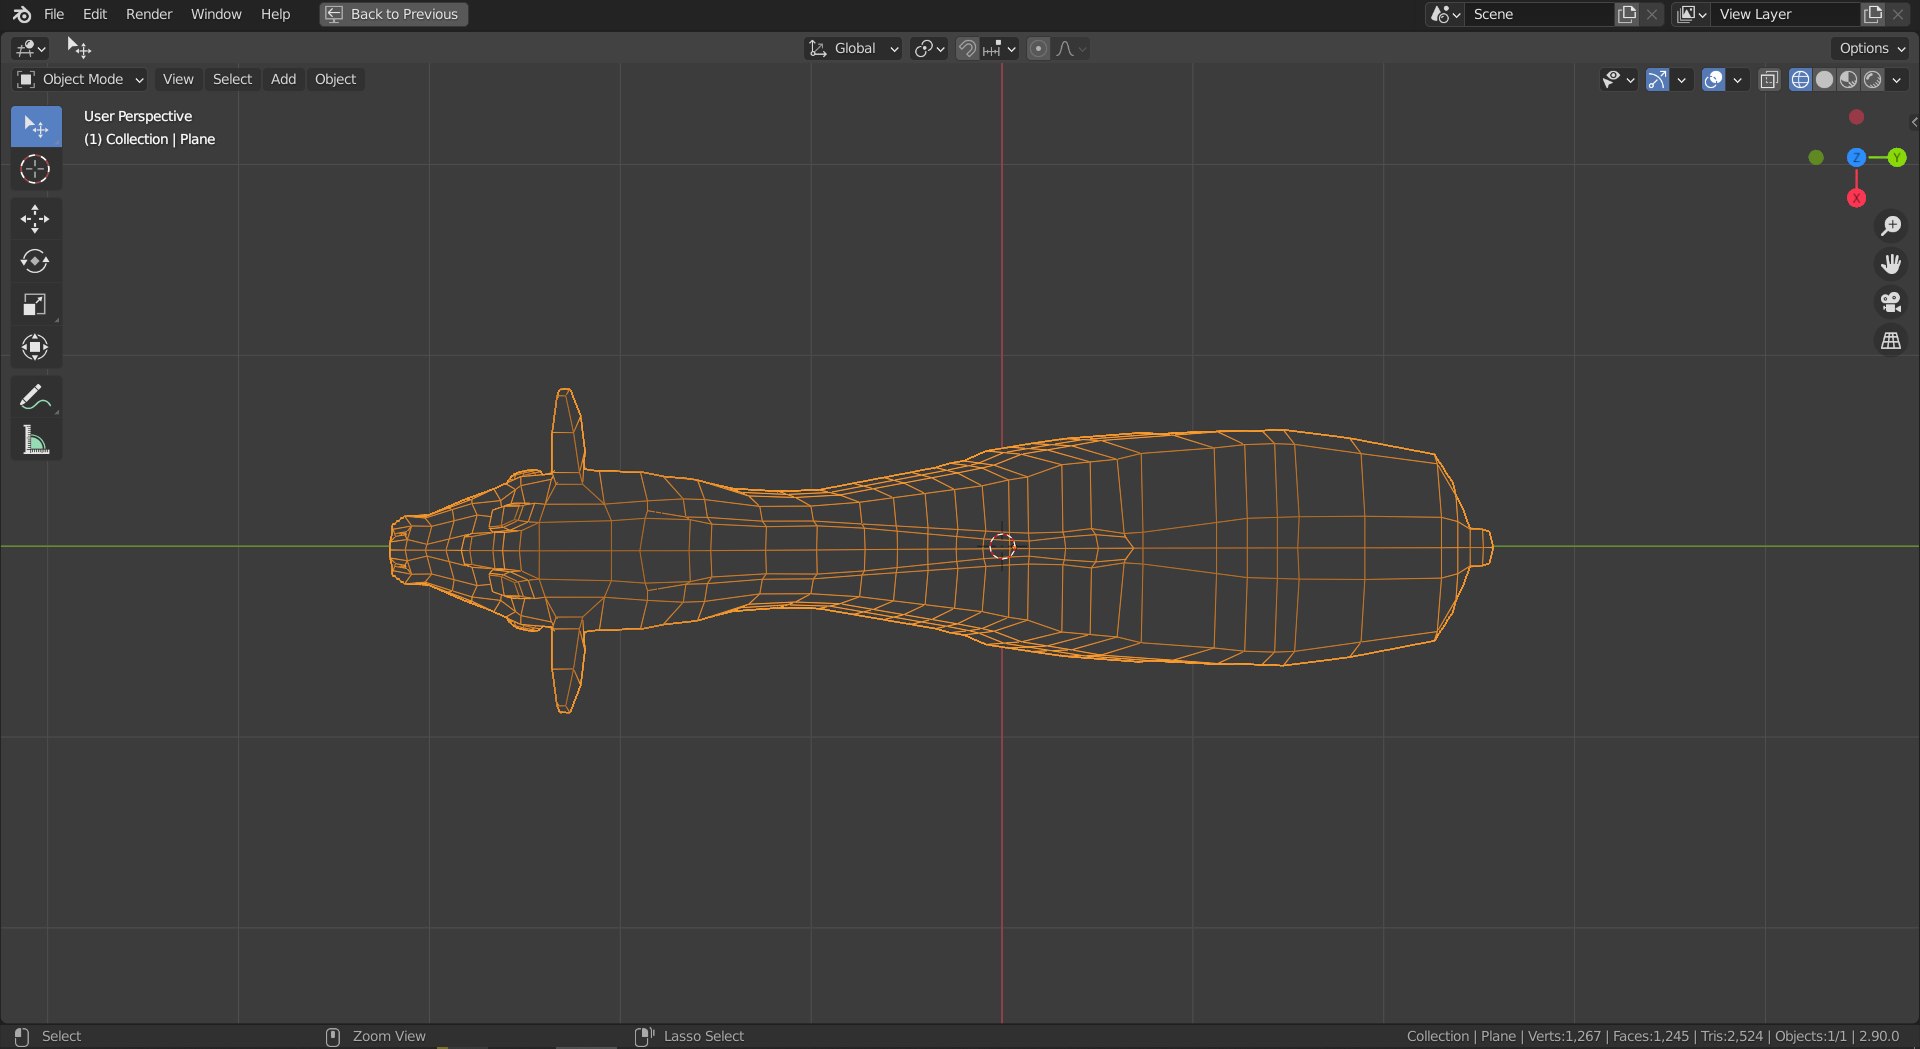Choose the Move tool

coord(36,219)
